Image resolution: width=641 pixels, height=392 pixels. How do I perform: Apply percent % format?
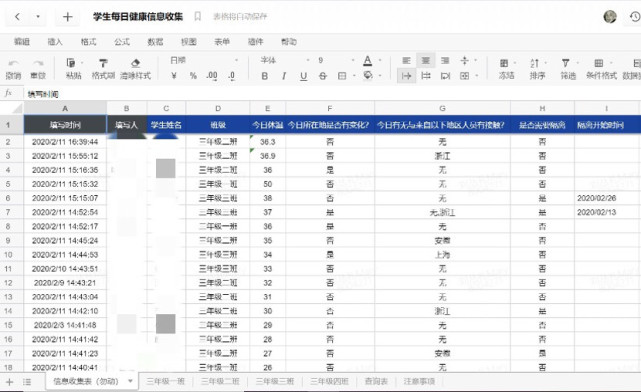point(193,76)
